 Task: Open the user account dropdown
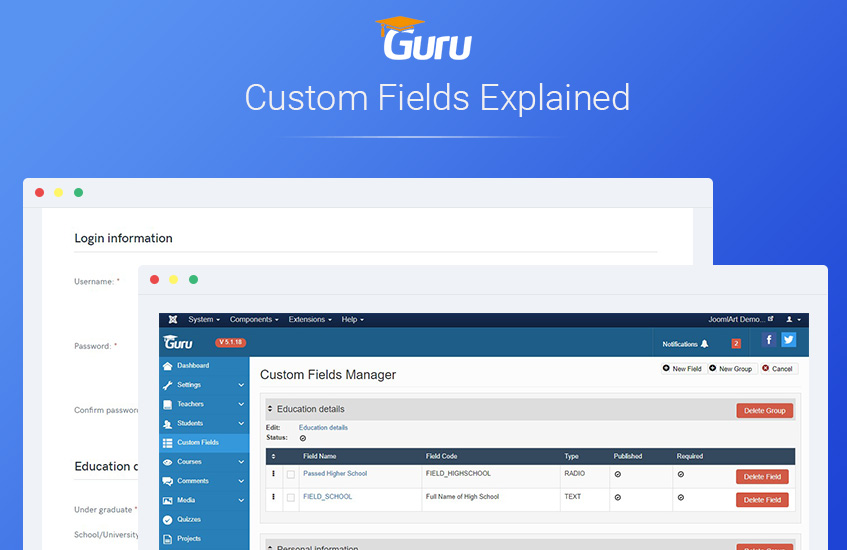click(x=793, y=320)
